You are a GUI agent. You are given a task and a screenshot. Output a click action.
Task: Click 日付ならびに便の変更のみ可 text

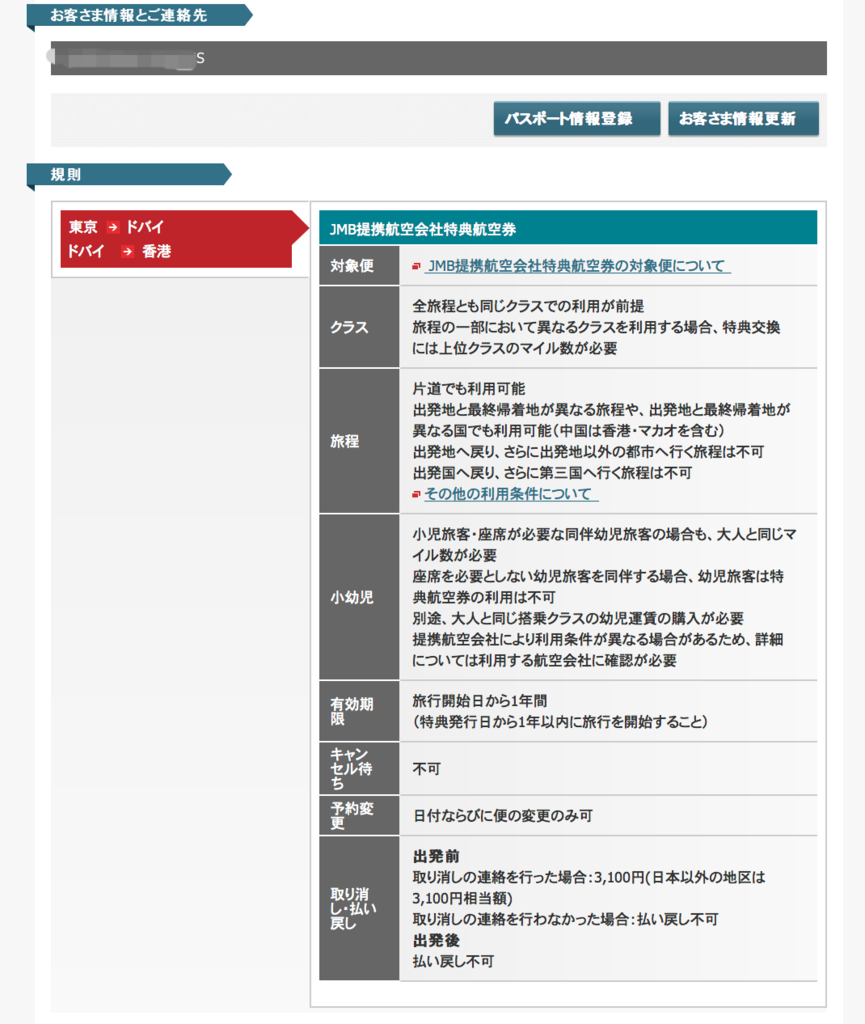click(503, 816)
